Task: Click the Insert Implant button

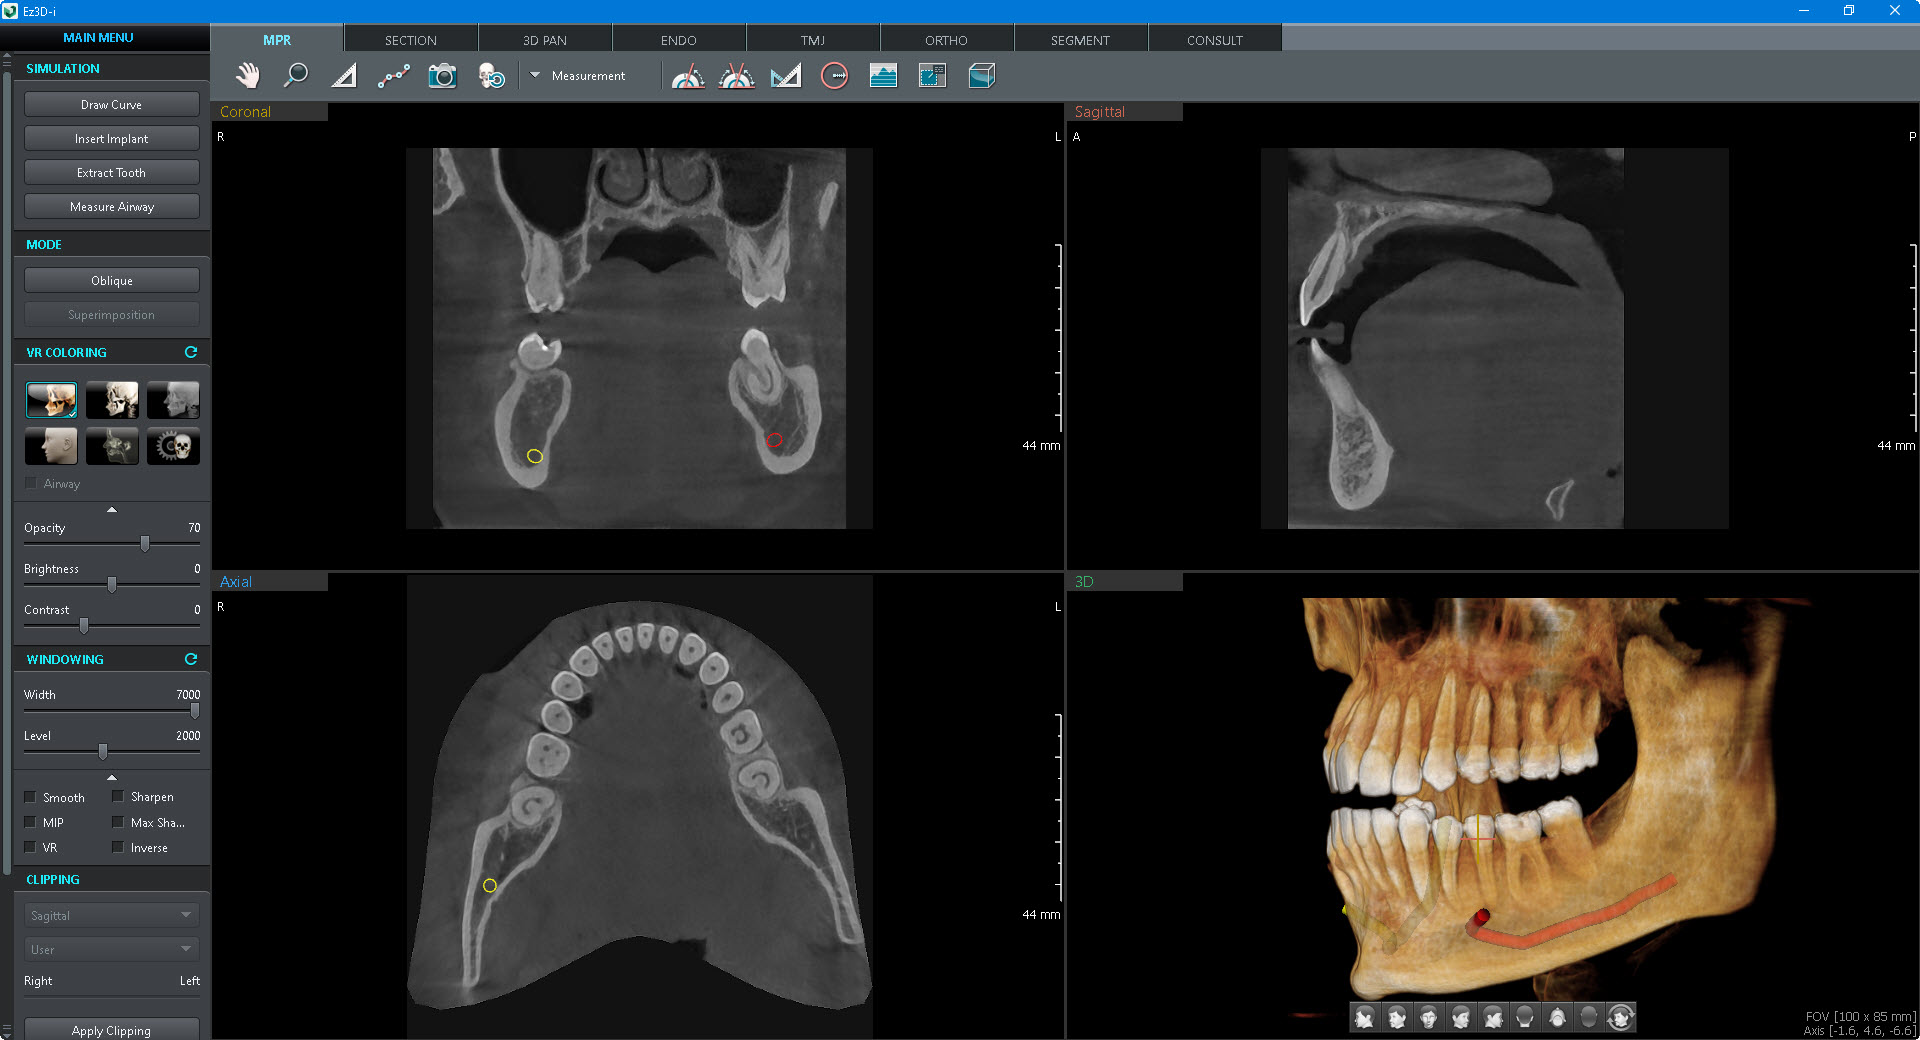Action: tap(111, 138)
